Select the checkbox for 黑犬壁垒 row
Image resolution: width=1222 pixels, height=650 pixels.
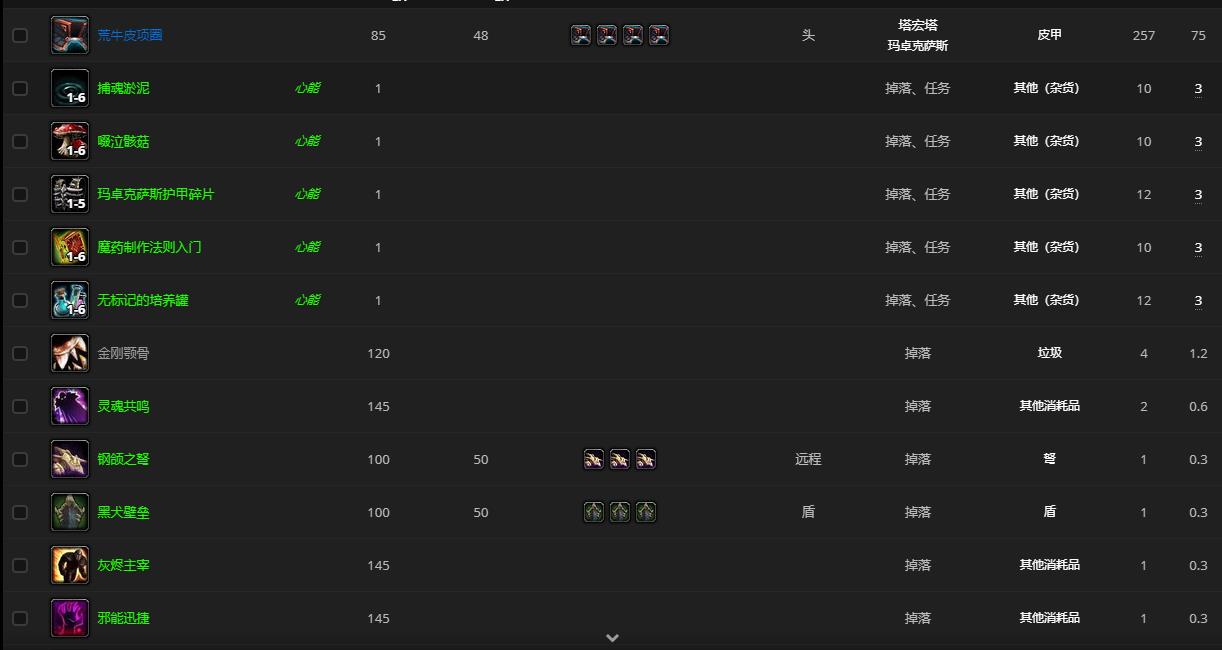(20, 512)
